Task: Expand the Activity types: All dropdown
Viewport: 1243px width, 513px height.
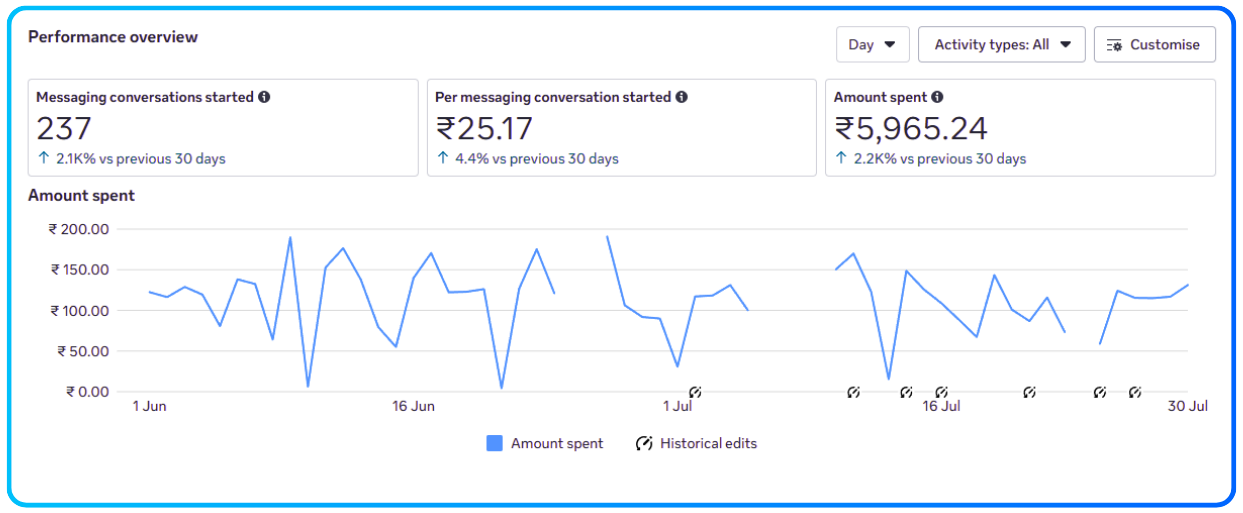Action: tap(1001, 44)
